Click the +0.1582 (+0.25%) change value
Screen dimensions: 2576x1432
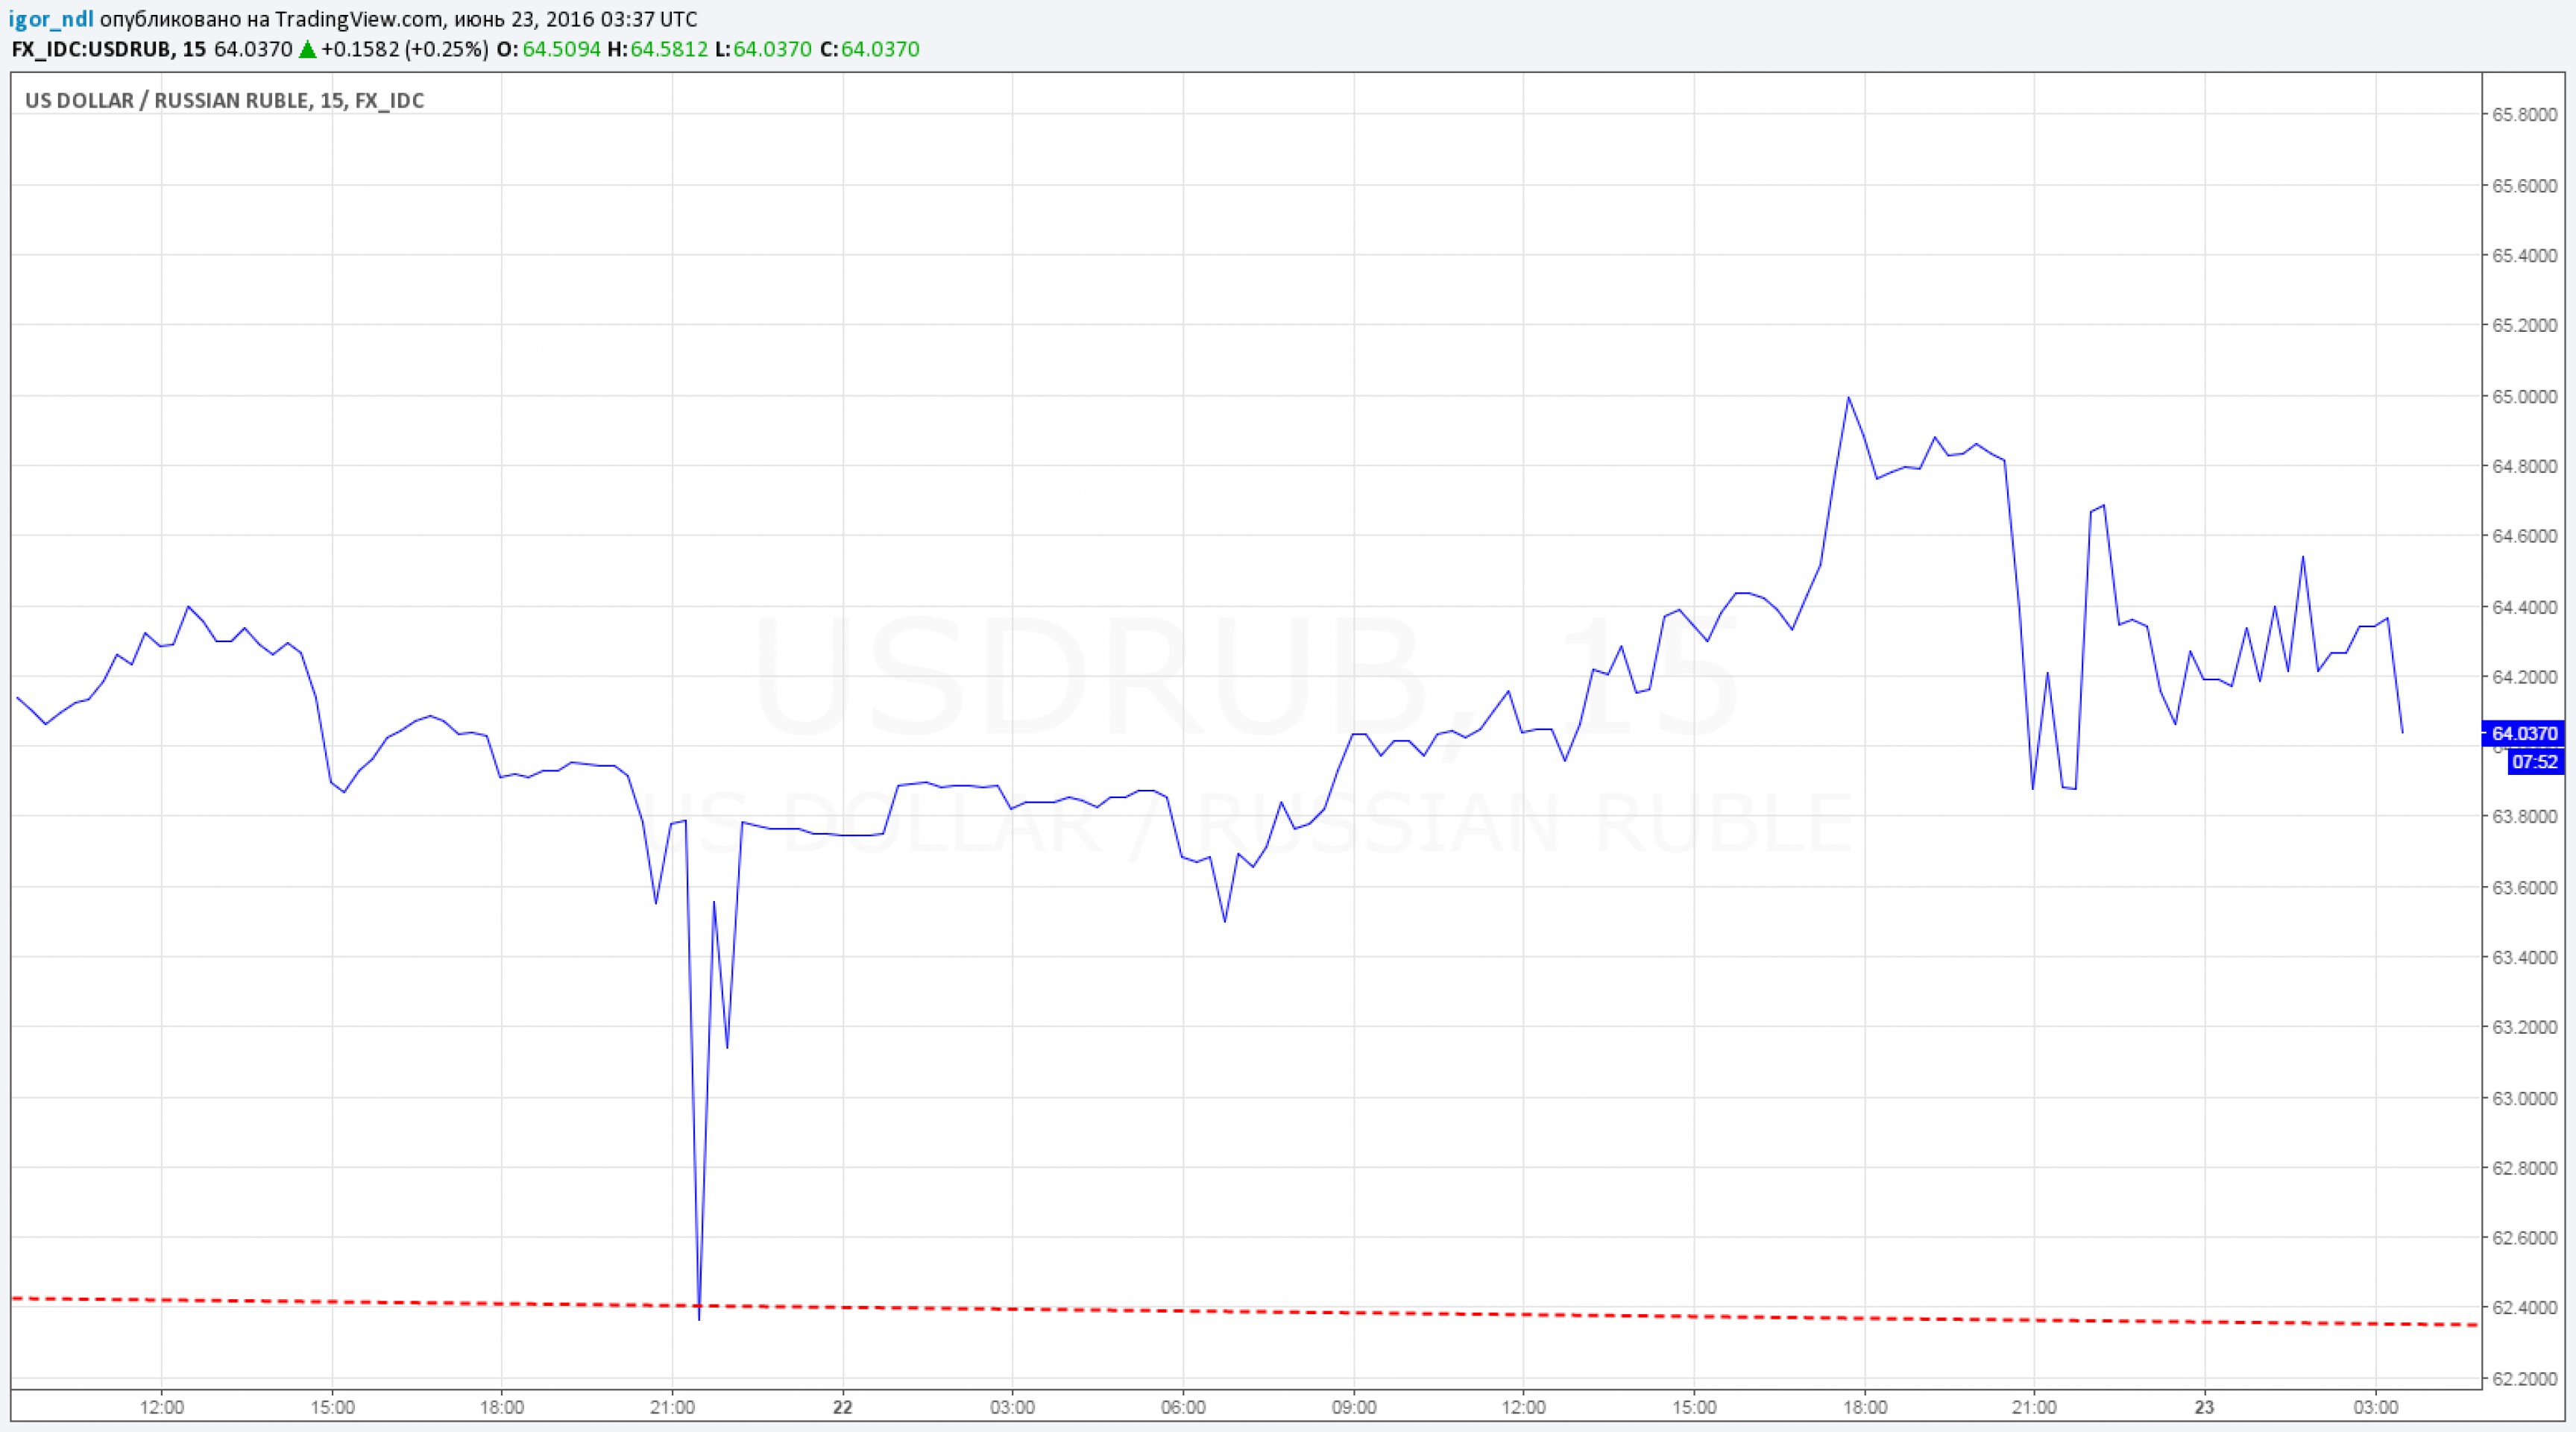(405, 49)
